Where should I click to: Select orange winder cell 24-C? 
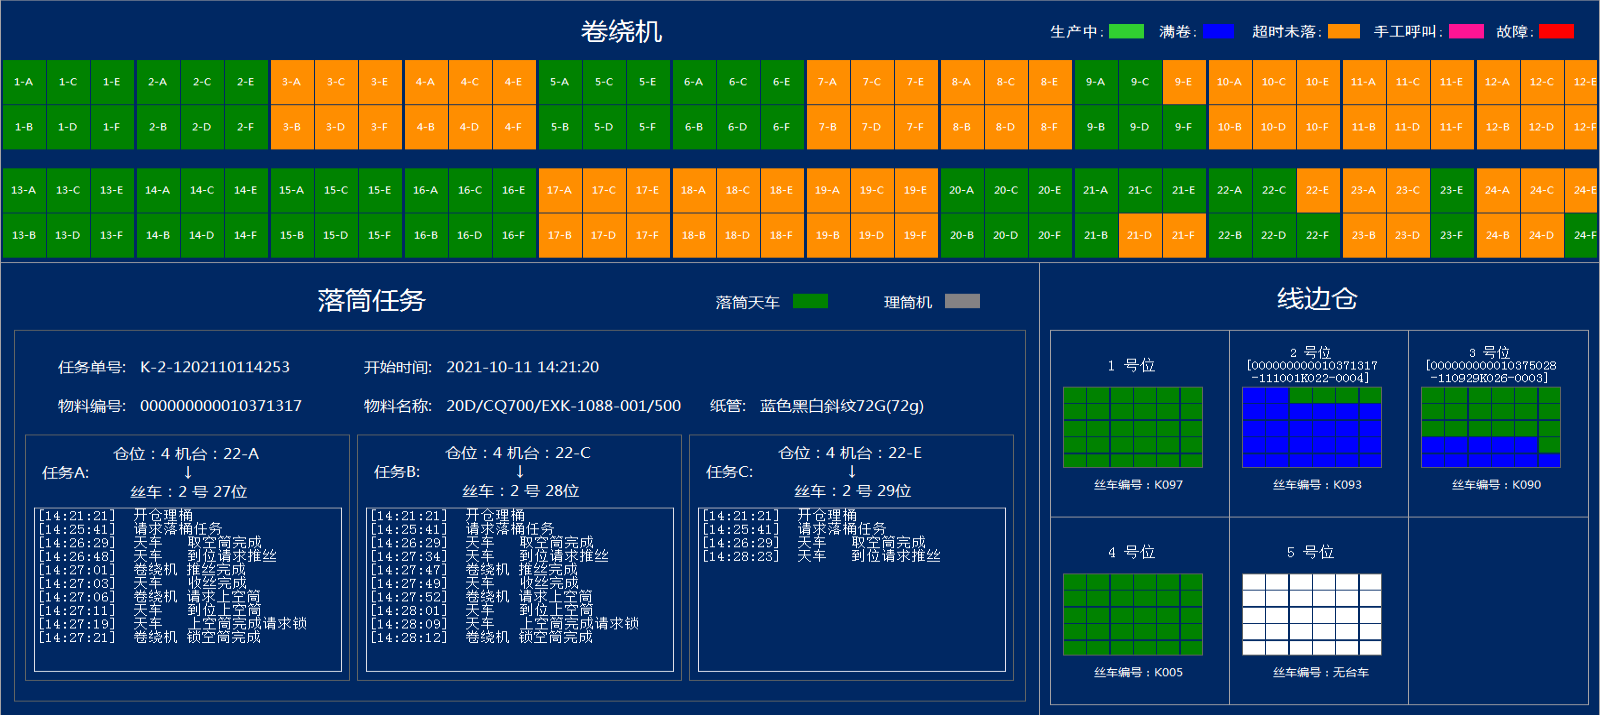1542,190
